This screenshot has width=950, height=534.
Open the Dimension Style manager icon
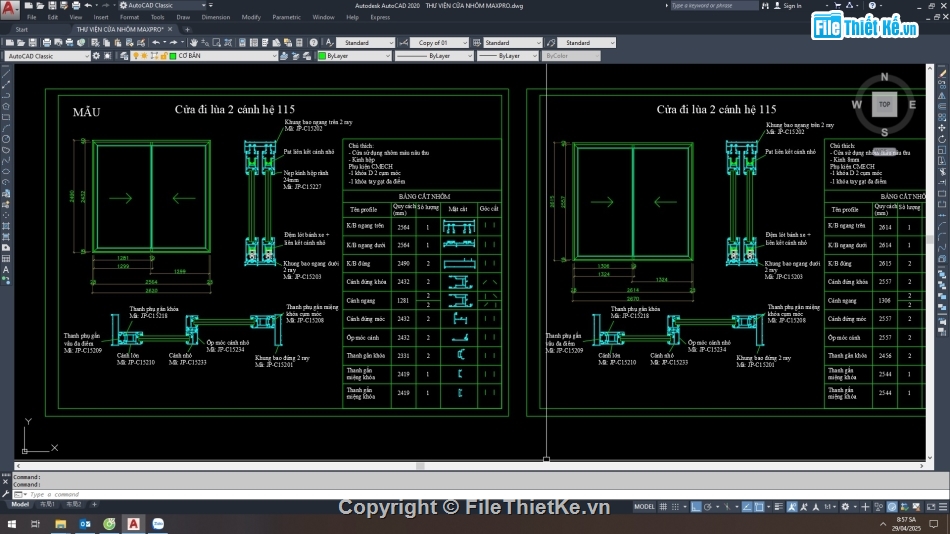pos(404,42)
